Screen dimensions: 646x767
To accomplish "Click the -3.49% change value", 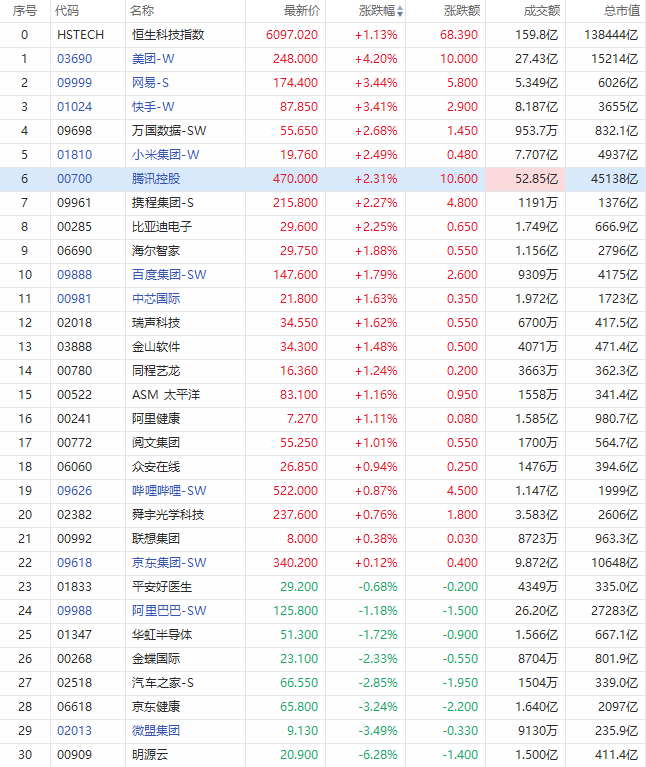I will coord(378,730).
